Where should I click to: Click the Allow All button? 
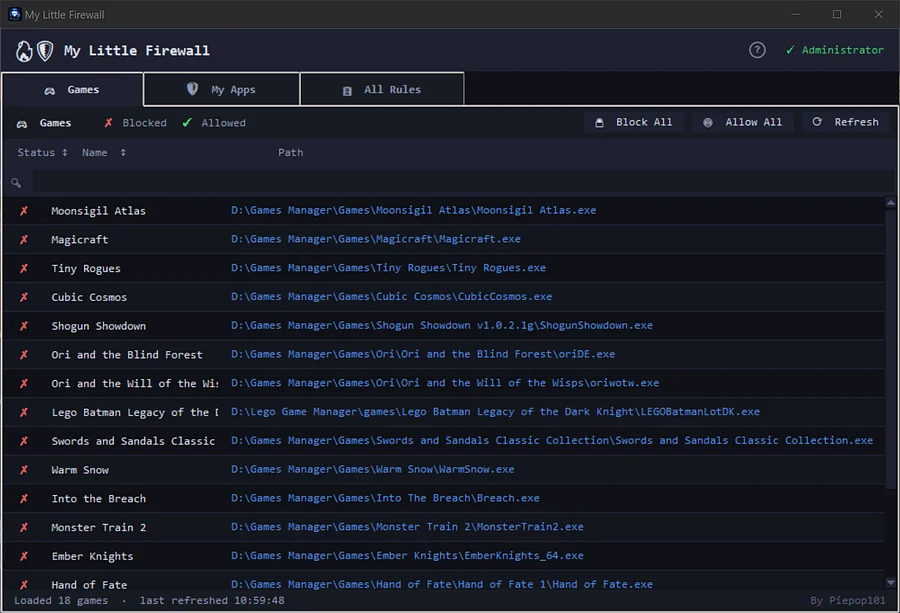[743, 122]
